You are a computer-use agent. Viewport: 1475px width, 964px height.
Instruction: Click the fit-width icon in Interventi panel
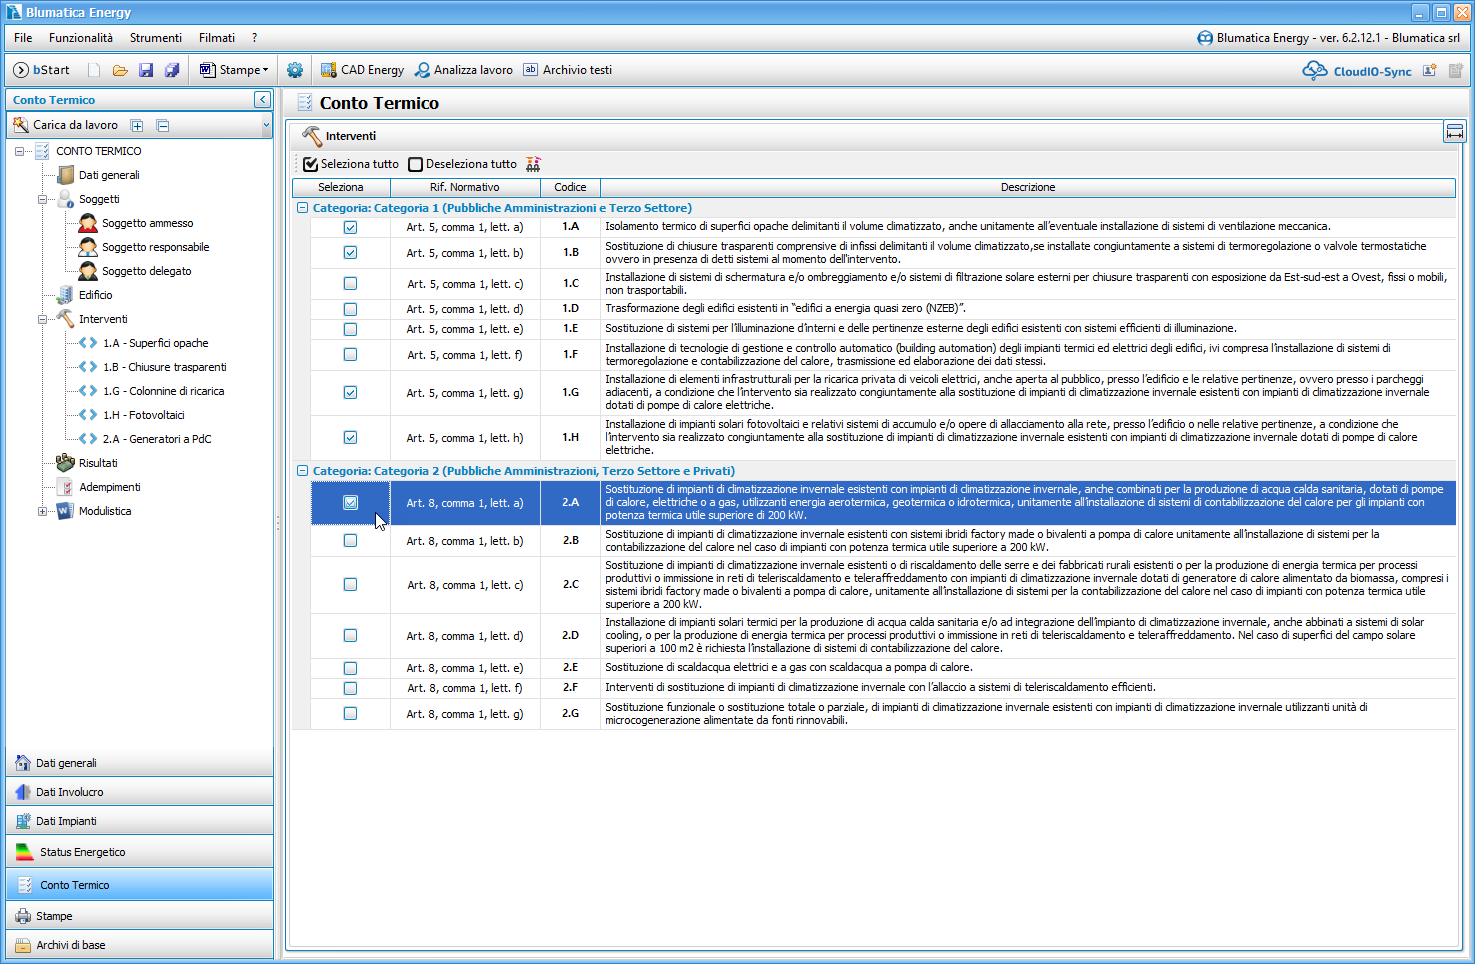tap(1454, 133)
